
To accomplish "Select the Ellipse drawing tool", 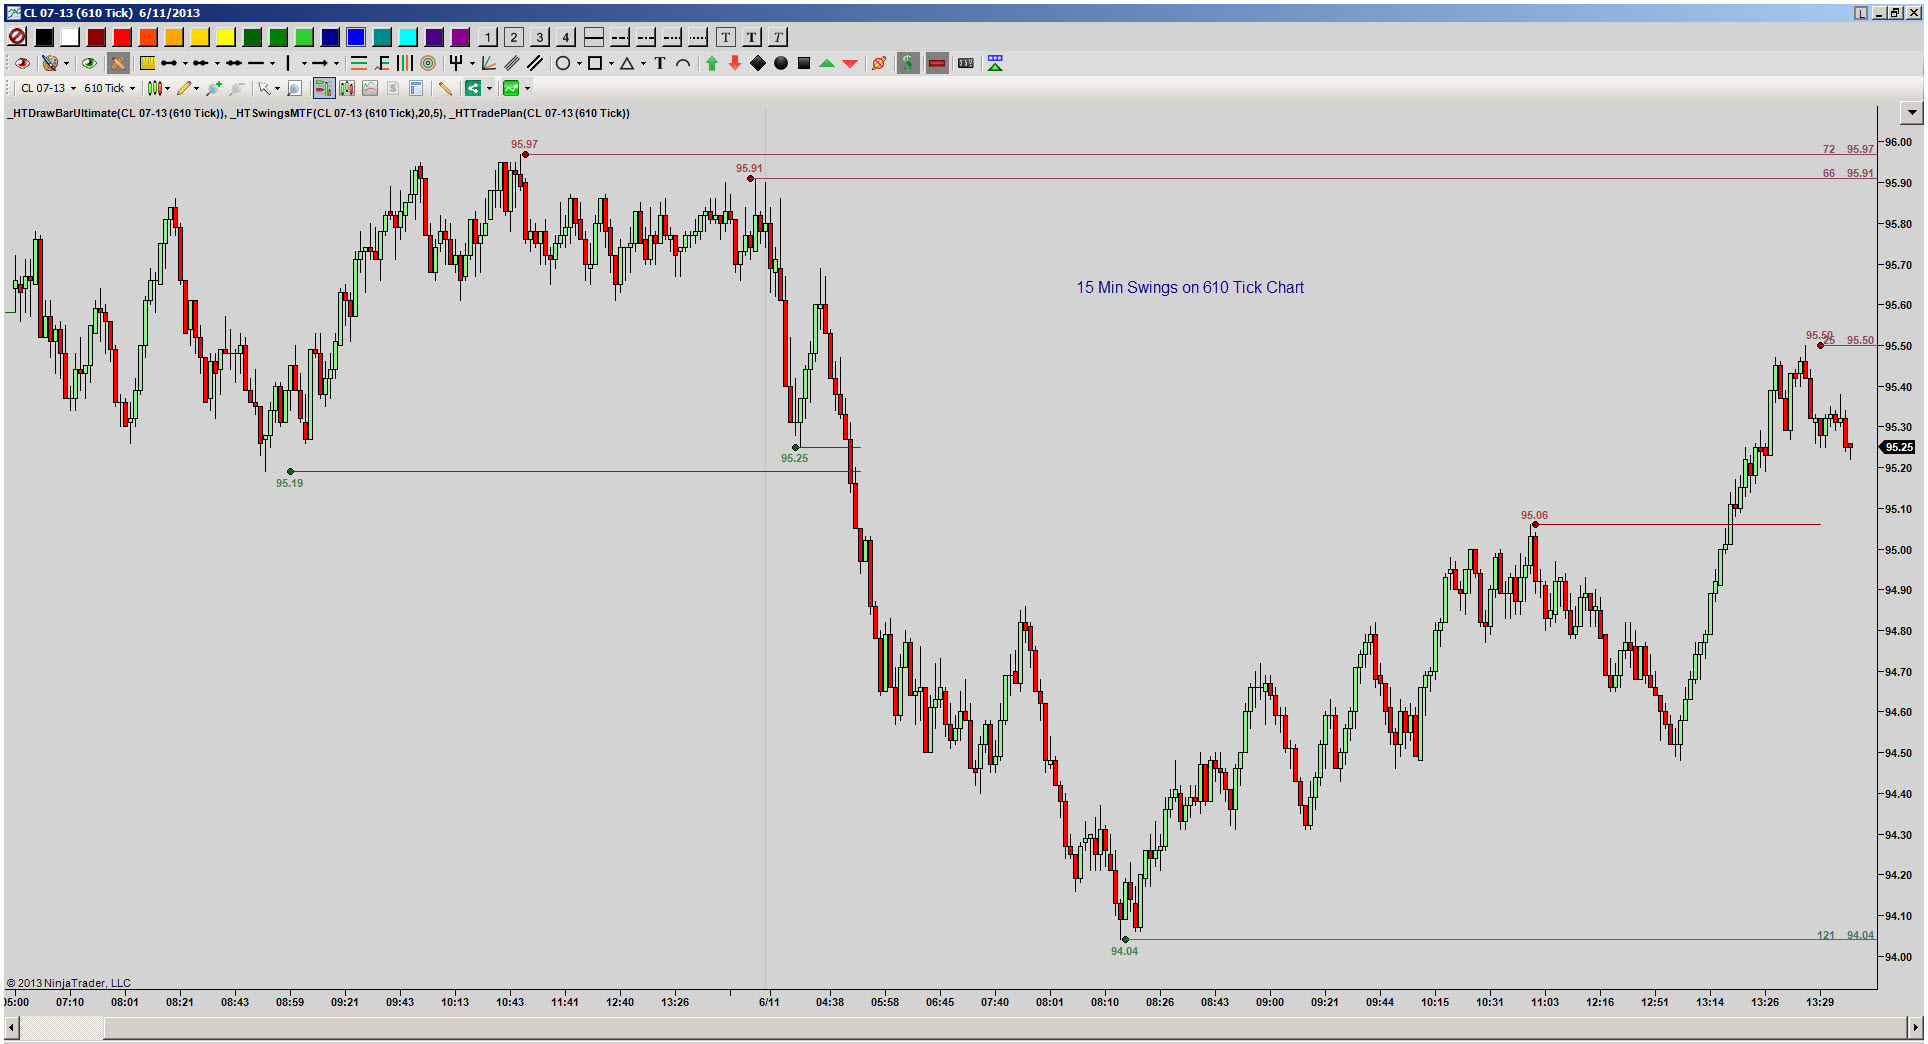I will tap(561, 63).
